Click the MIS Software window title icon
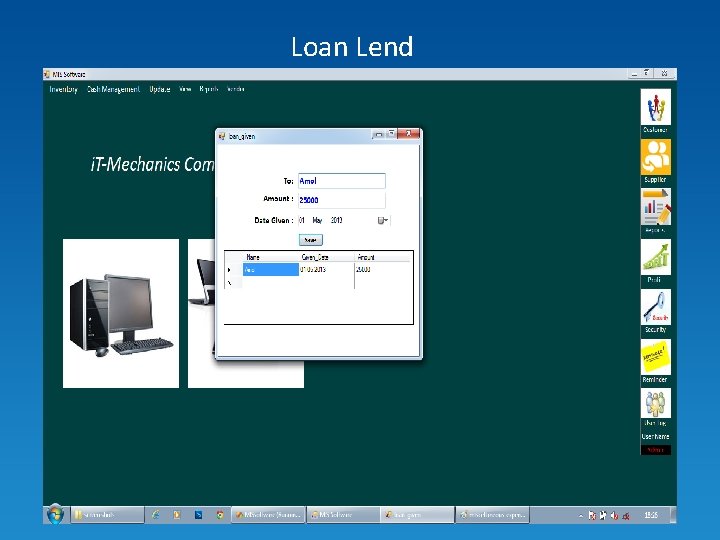This screenshot has width=720, height=540. point(47,74)
